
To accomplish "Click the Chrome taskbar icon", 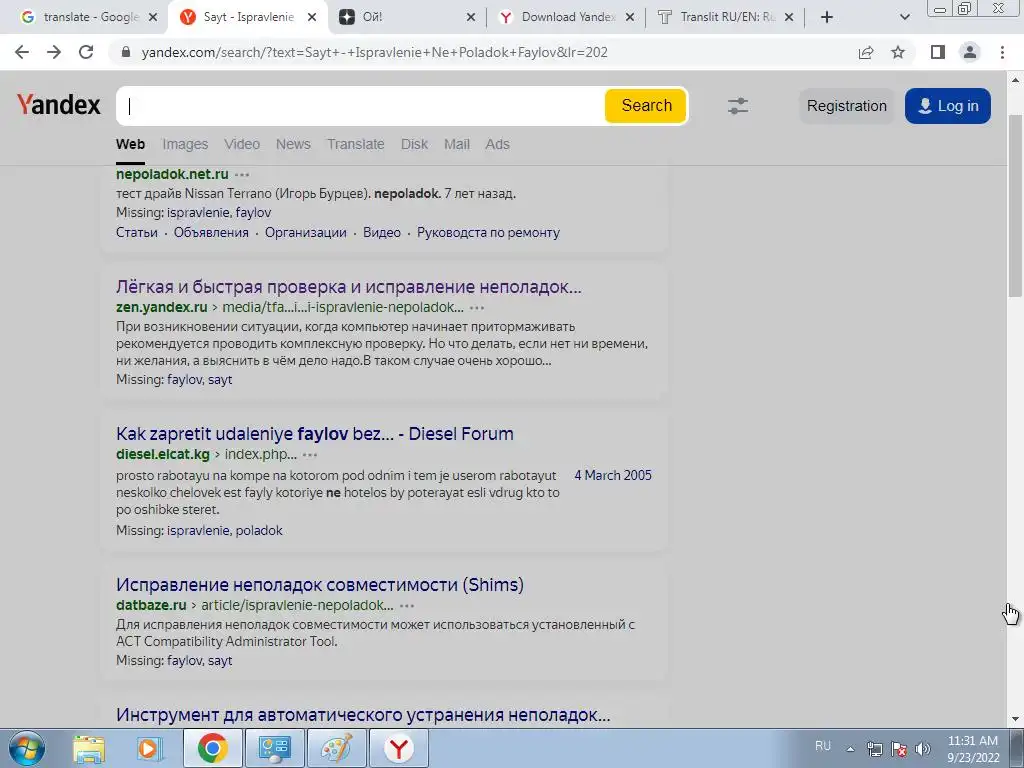I will pyautogui.click(x=213, y=748).
